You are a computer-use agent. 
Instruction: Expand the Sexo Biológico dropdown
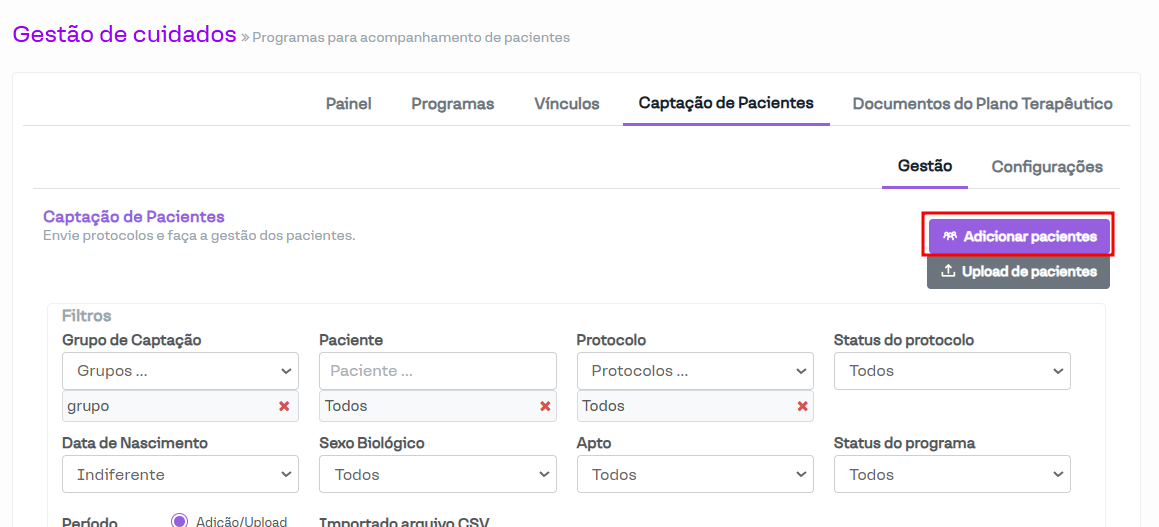pyautogui.click(x=437, y=475)
